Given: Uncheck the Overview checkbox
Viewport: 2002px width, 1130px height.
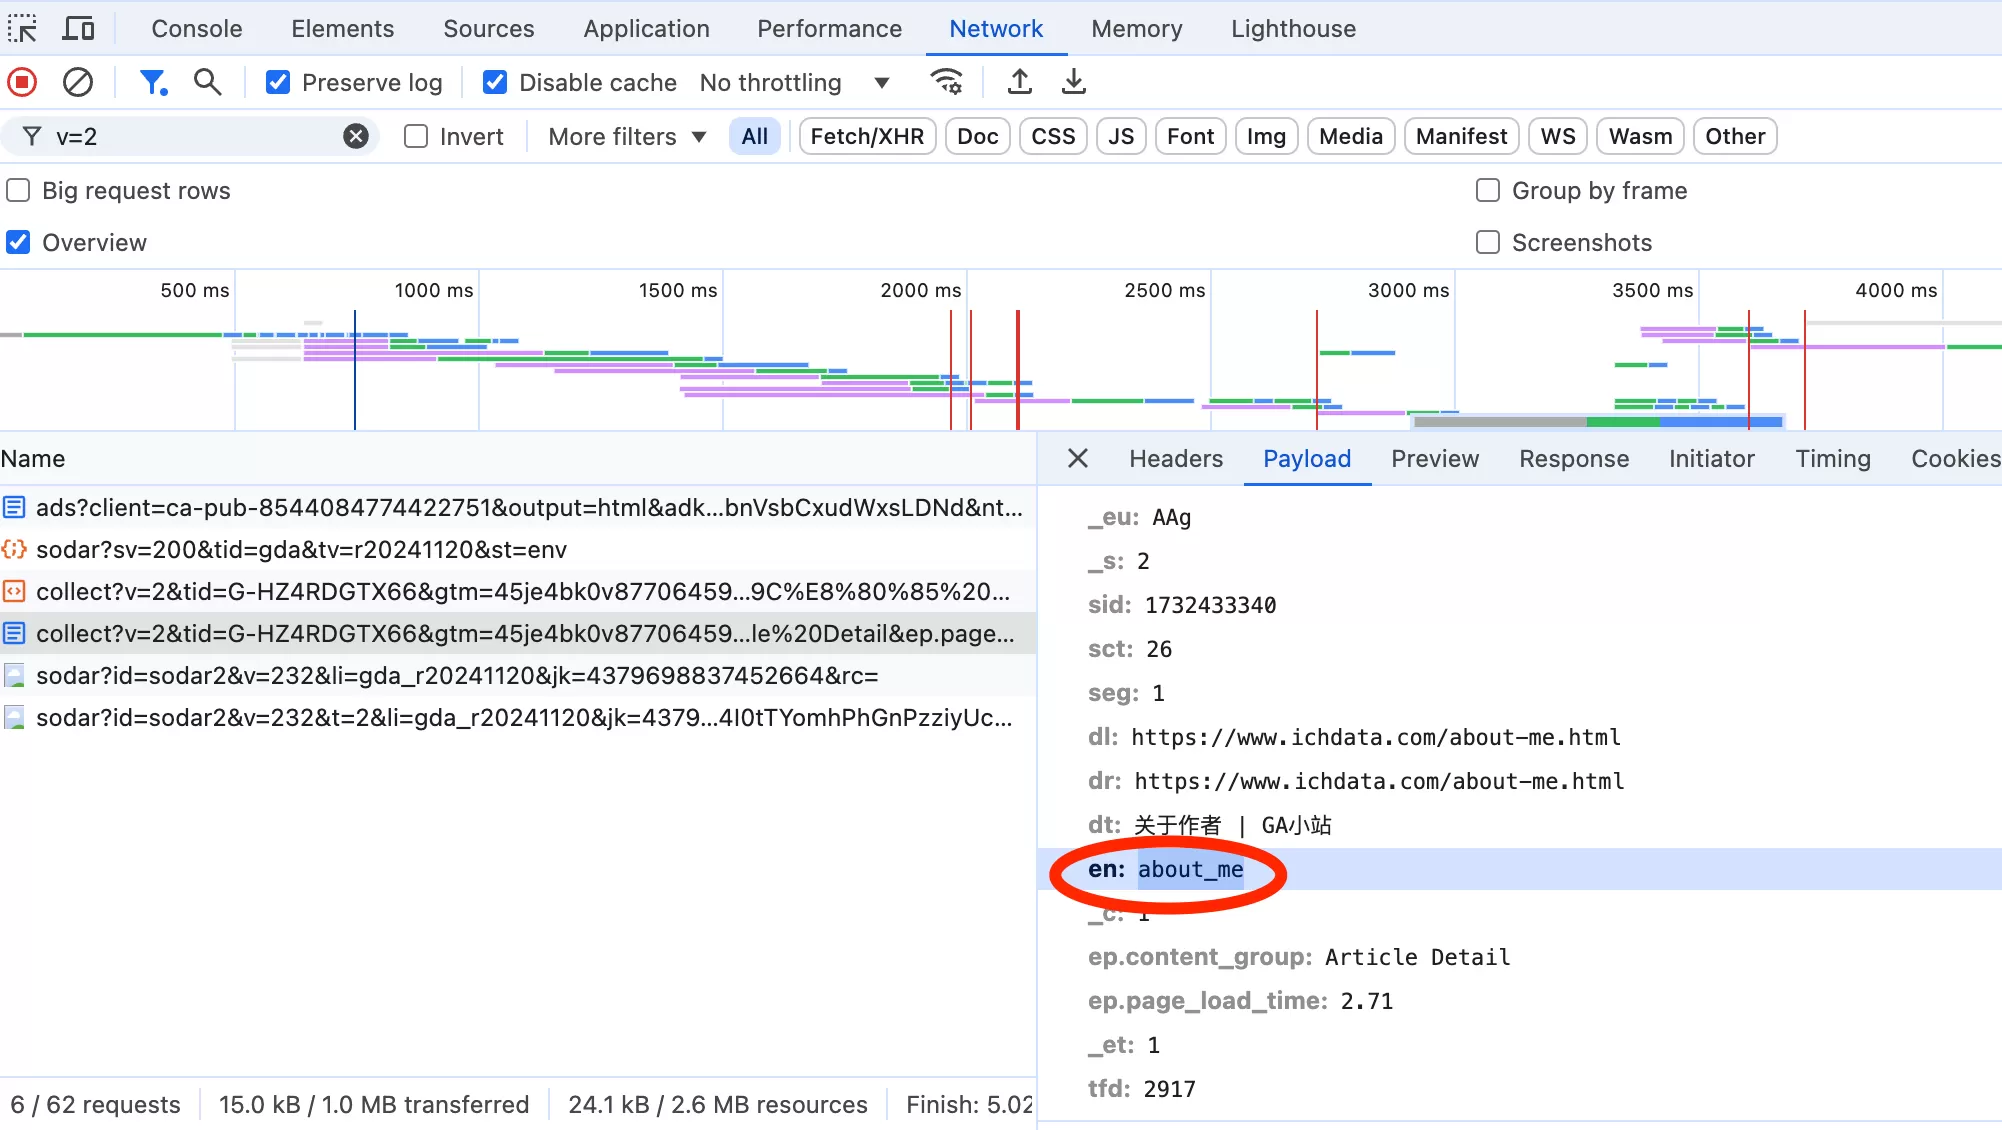Looking at the screenshot, I should point(18,242).
